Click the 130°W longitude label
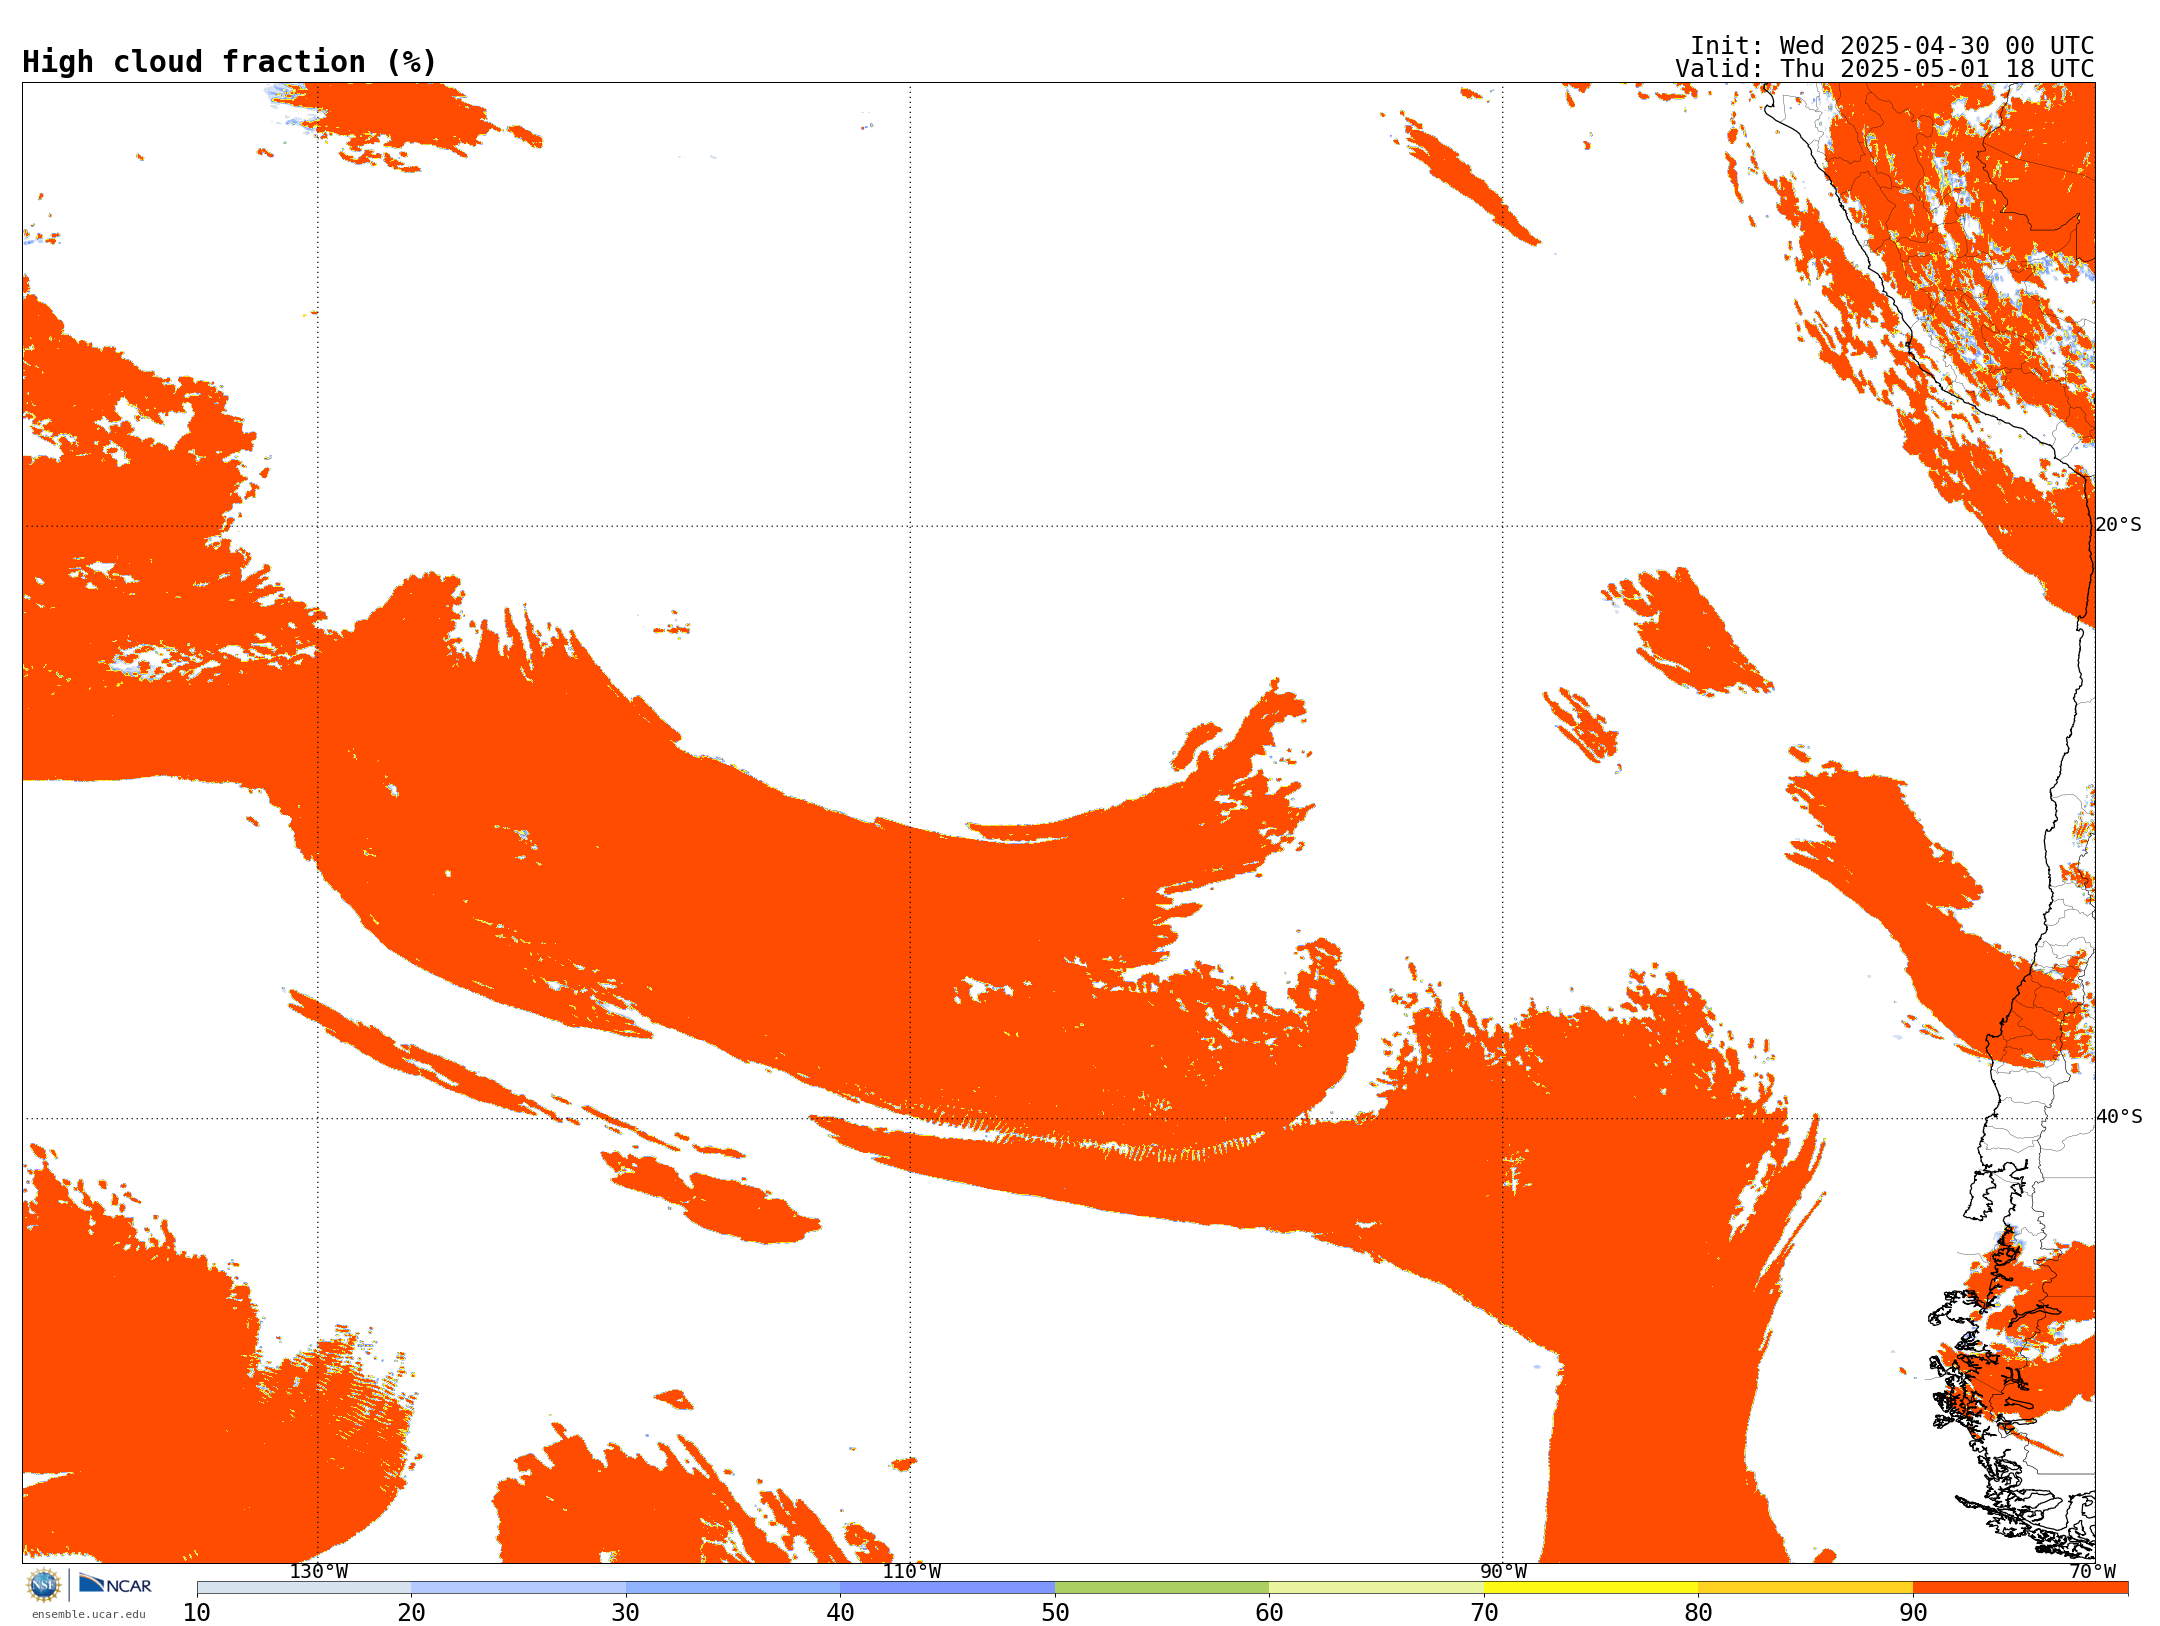 tap(318, 1572)
